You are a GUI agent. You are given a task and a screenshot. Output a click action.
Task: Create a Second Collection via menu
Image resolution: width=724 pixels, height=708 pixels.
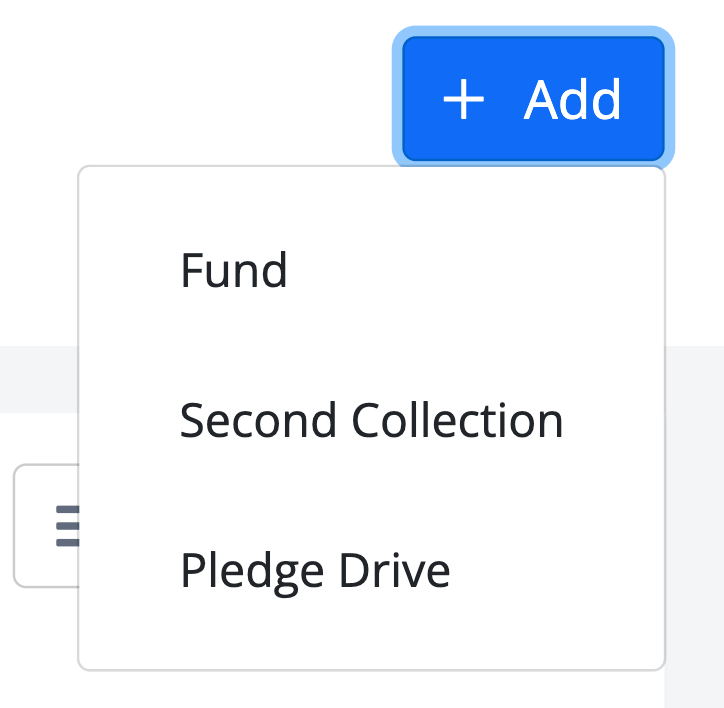point(372,420)
